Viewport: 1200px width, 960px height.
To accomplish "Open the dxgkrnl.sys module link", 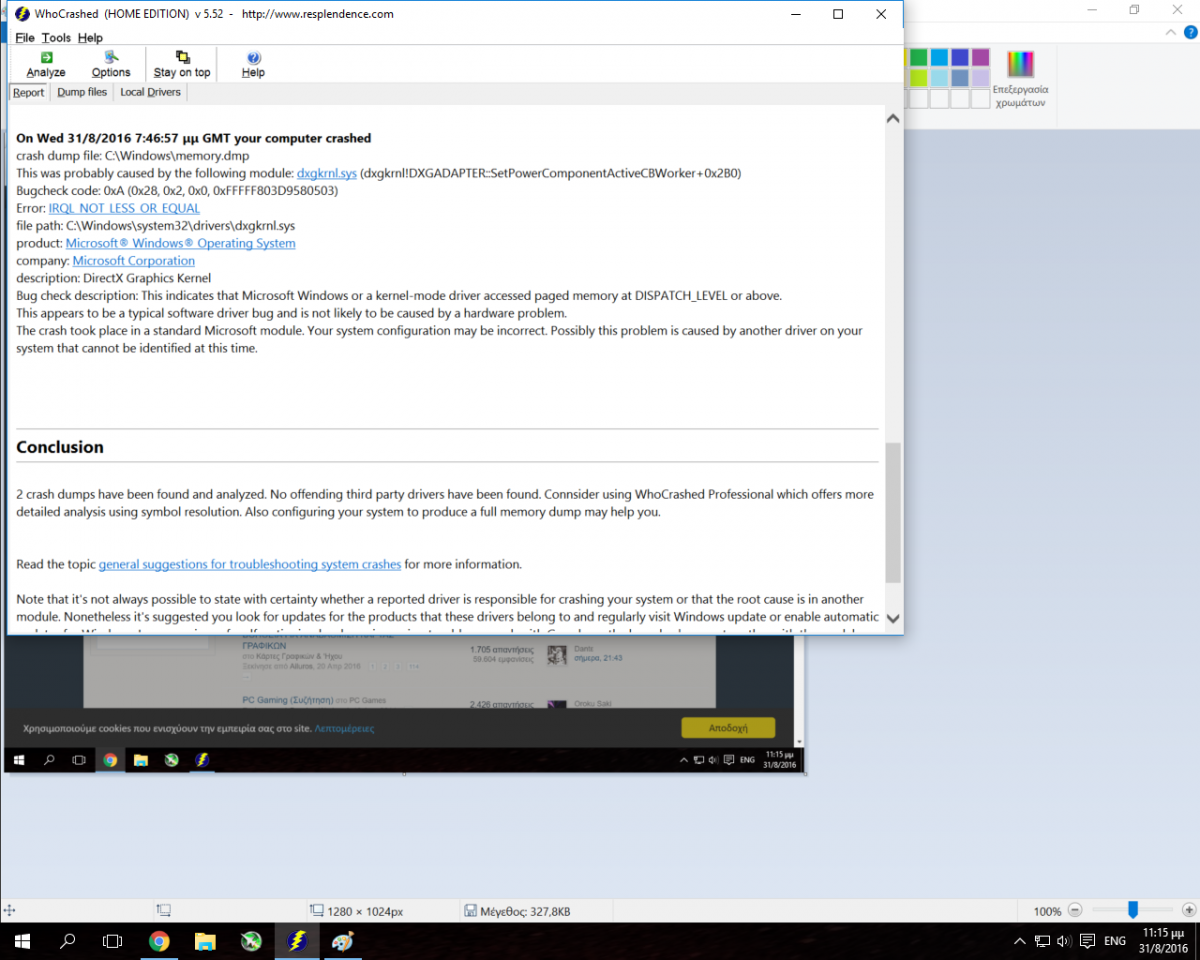I will pos(327,173).
